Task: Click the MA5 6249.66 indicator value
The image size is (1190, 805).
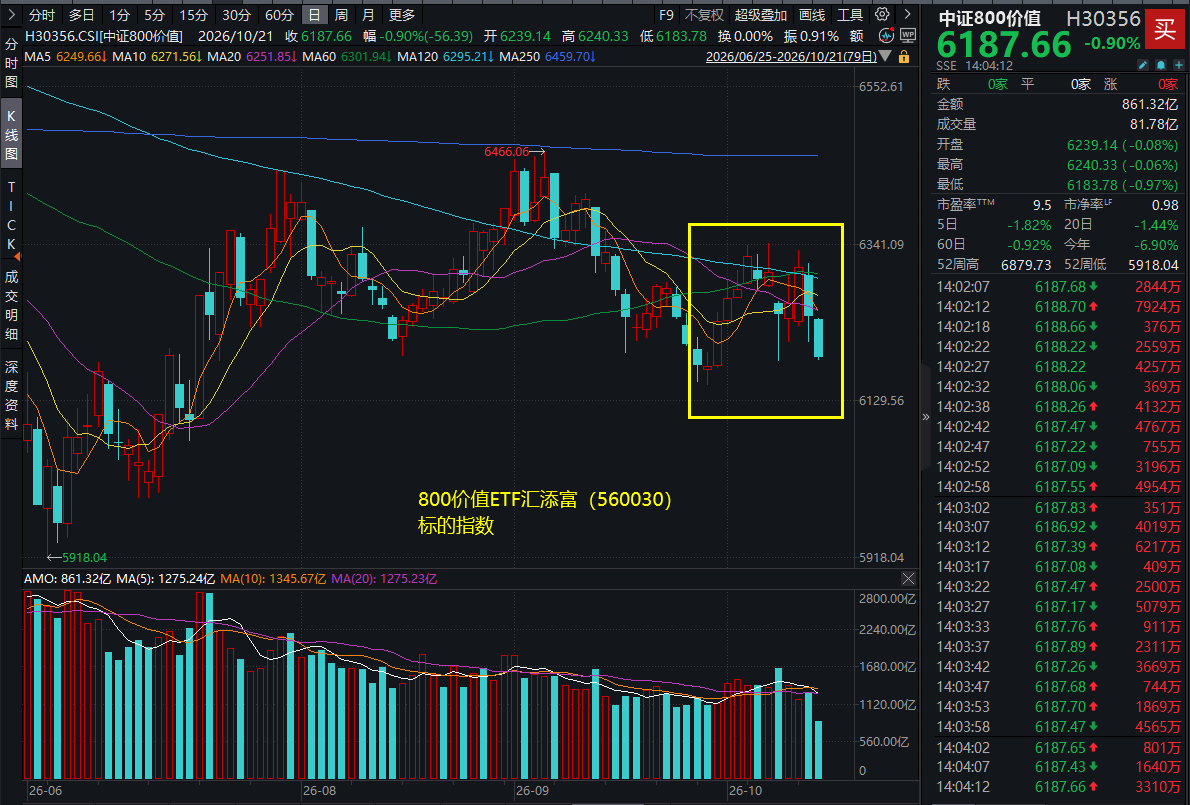Action: pos(66,57)
